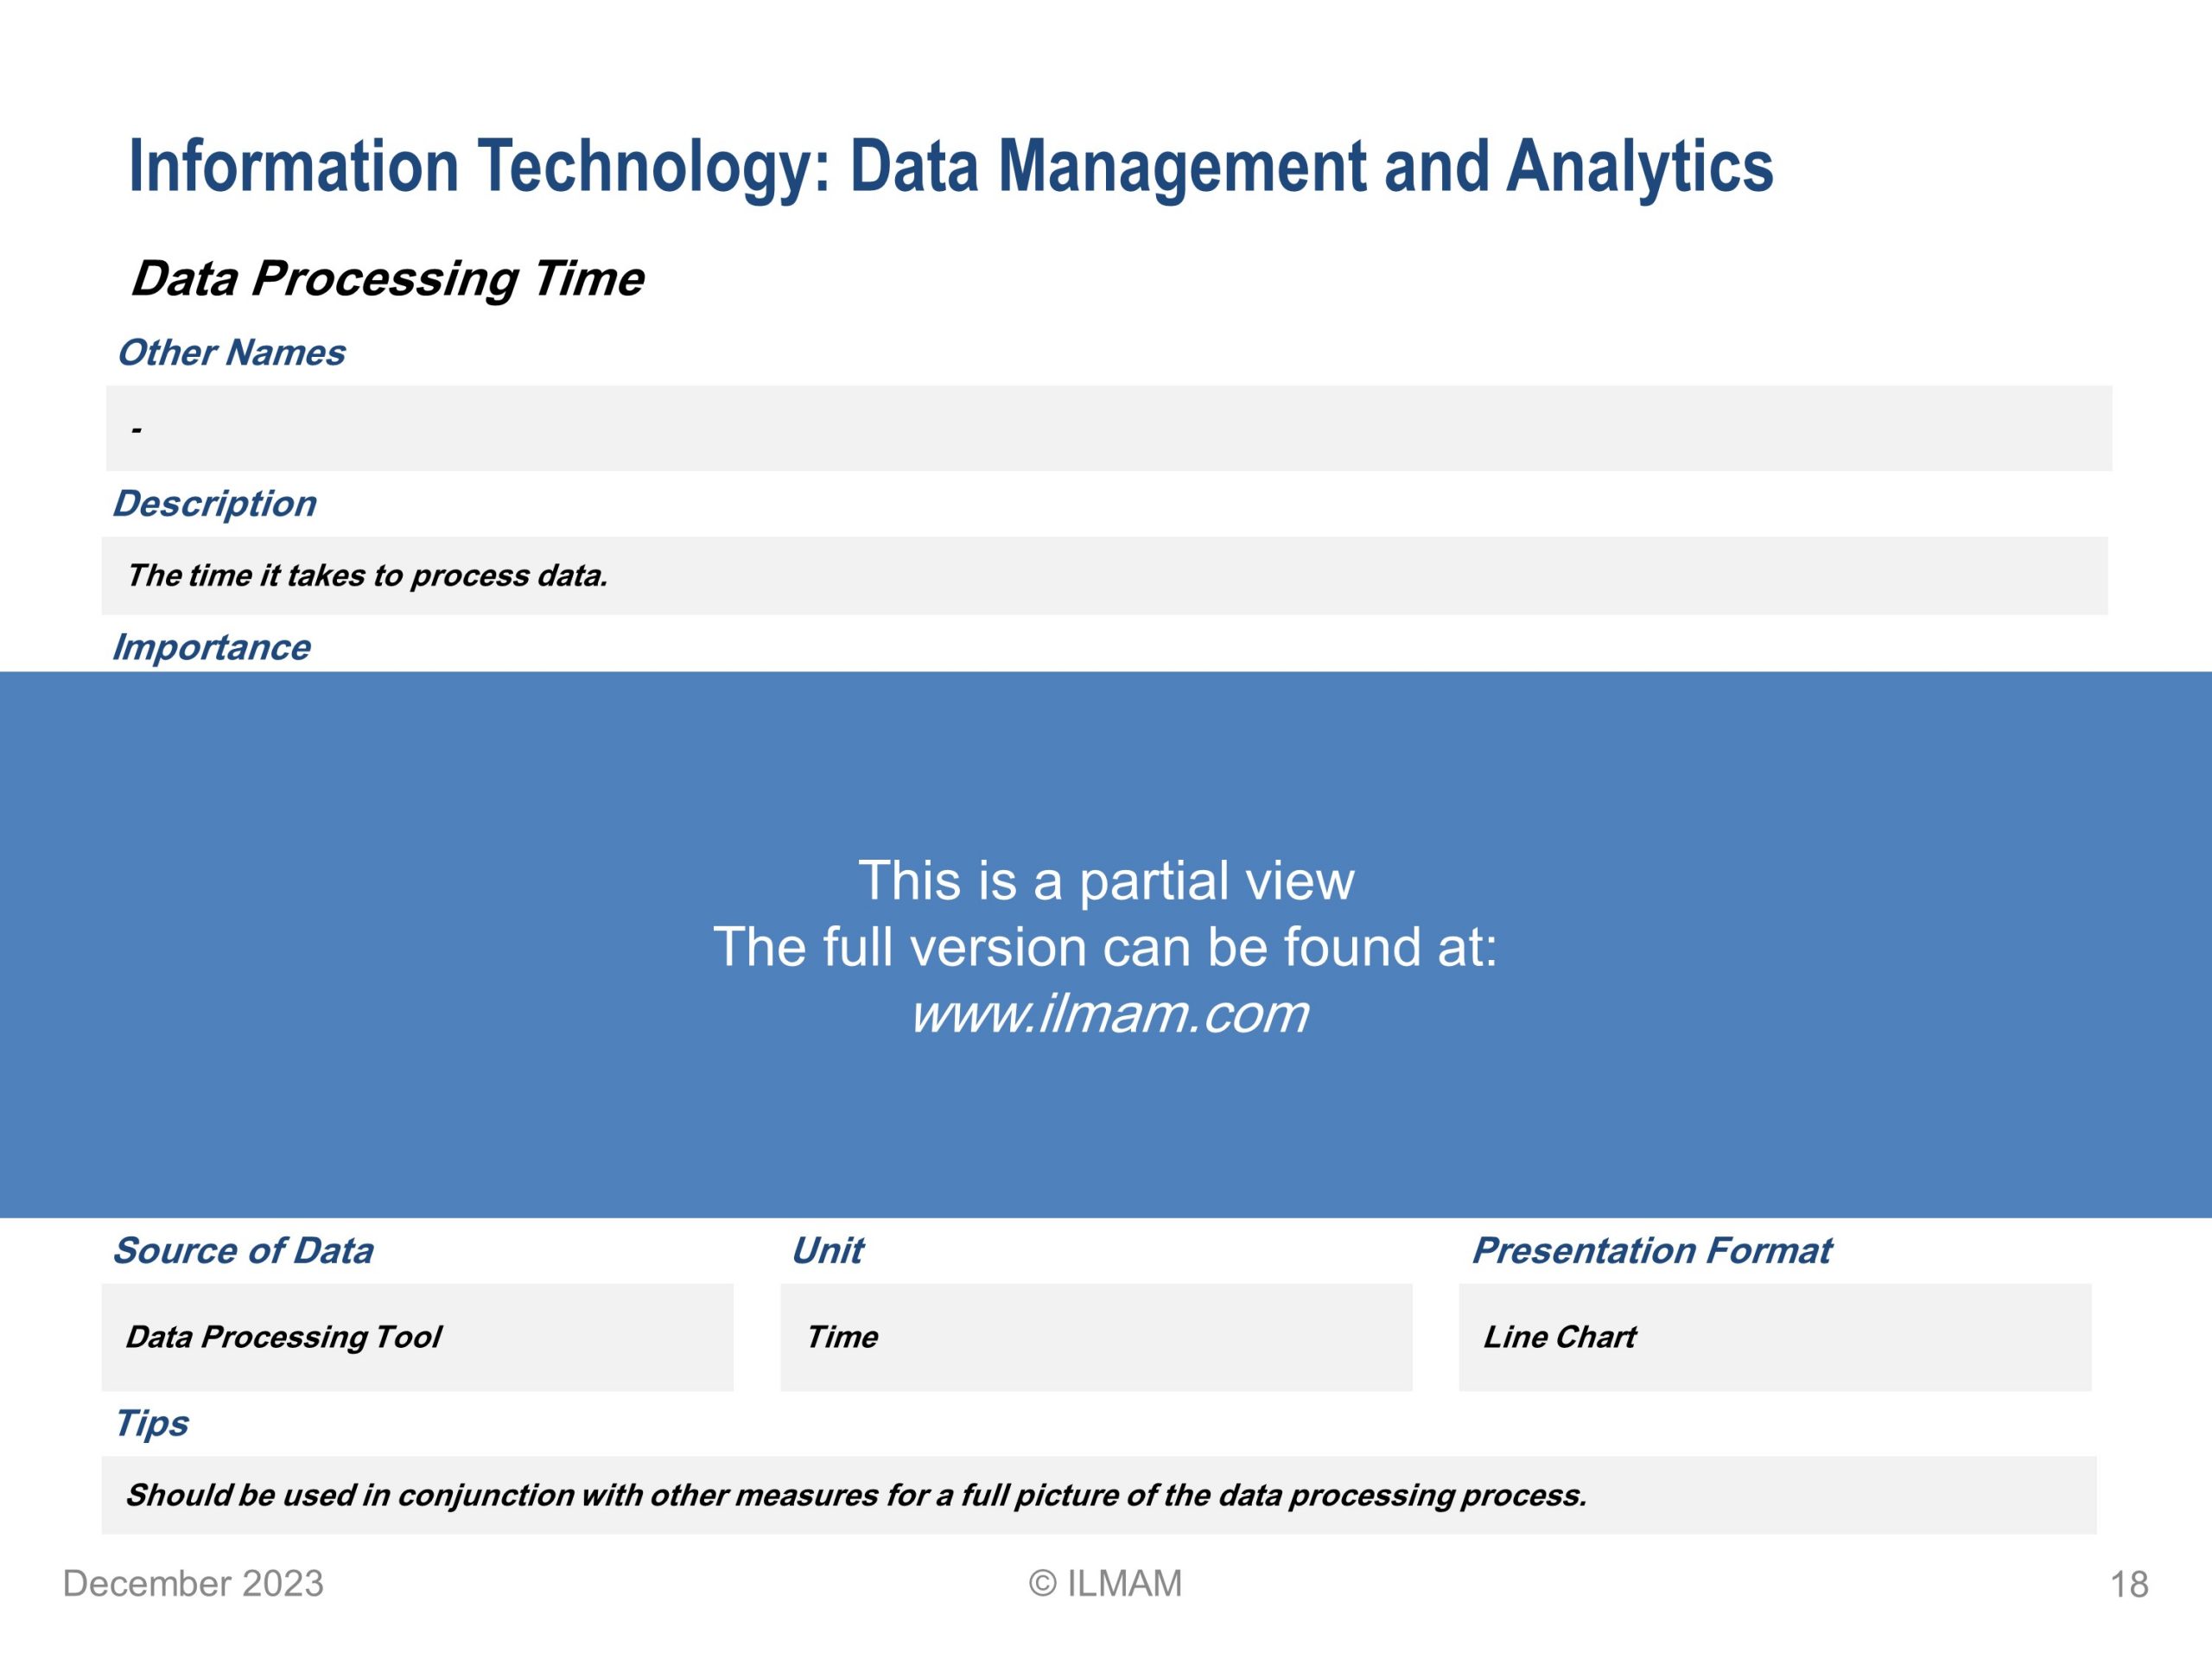Click the Data Processing Time subtitle
Viewport: 2212px width, 1659px height.
[387, 279]
